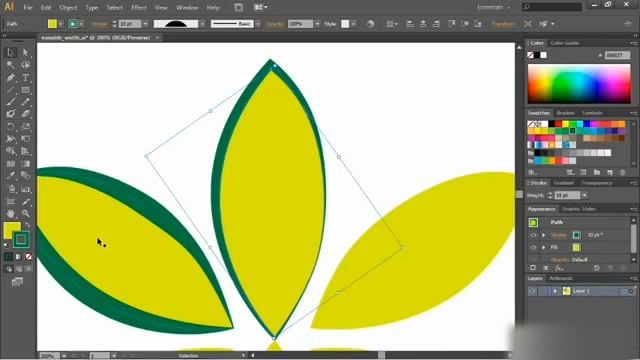Expand Layer 1 in Layers panel
The height and width of the screenshot is (360, 640).
click(x=555, y=291)
